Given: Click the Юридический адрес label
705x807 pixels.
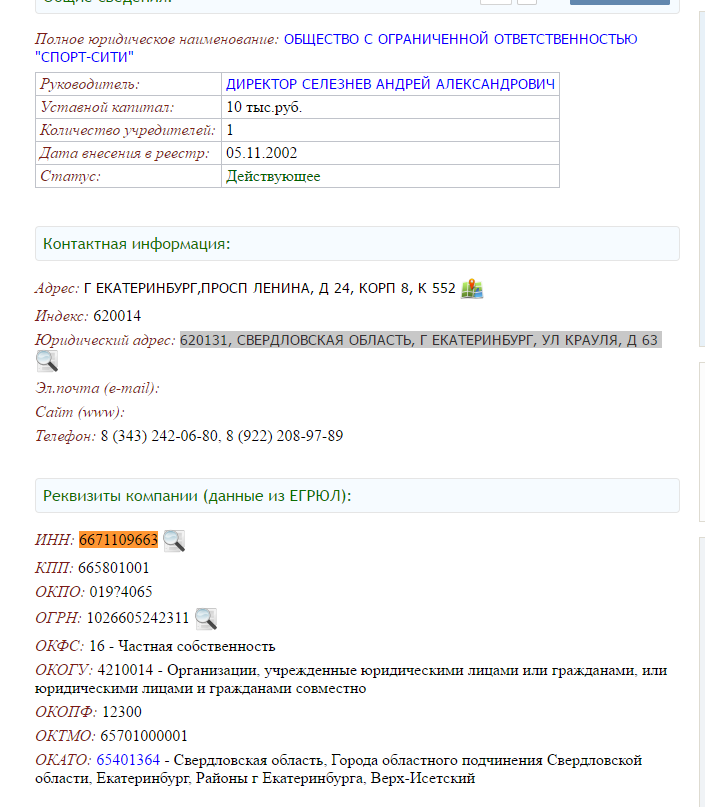Looking at the screenshot, I should point(105,340).
